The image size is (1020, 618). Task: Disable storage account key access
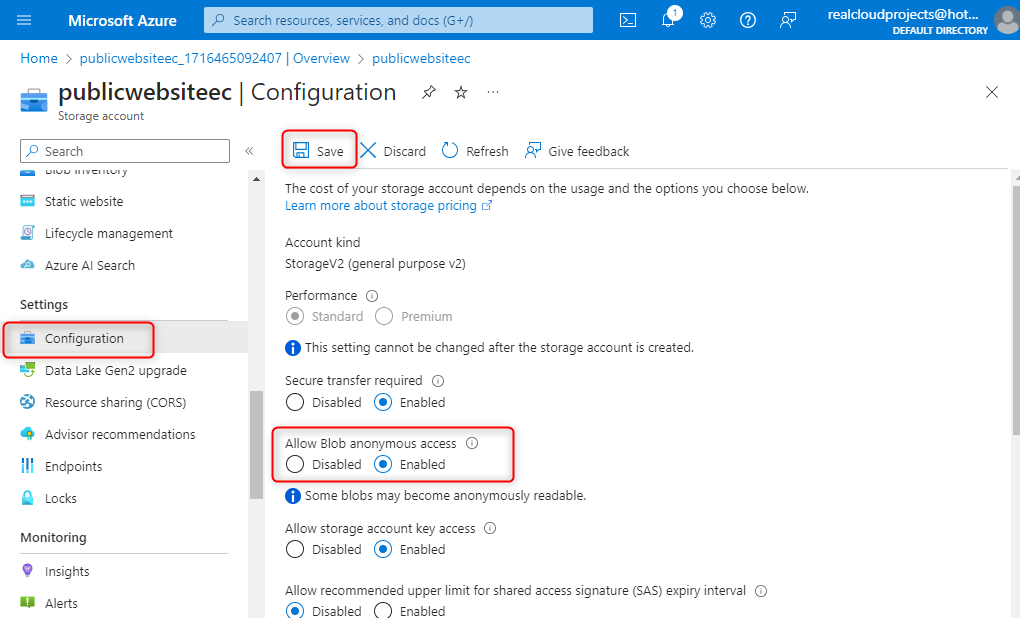pyautogui.click(x=295, y=549)
